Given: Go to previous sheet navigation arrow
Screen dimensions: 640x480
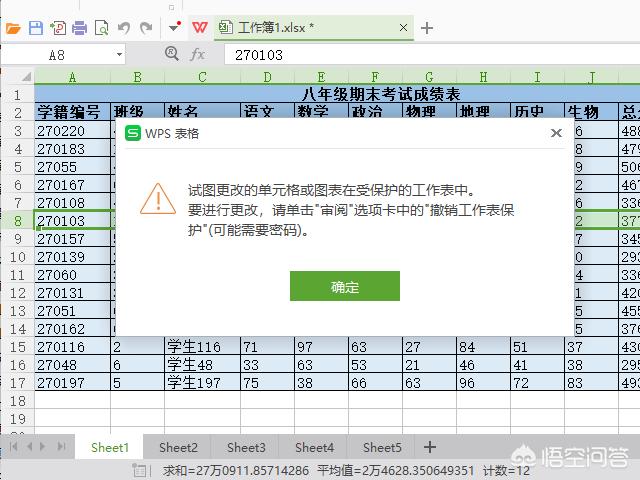Looking at the screenshot, I should [29, 447].
